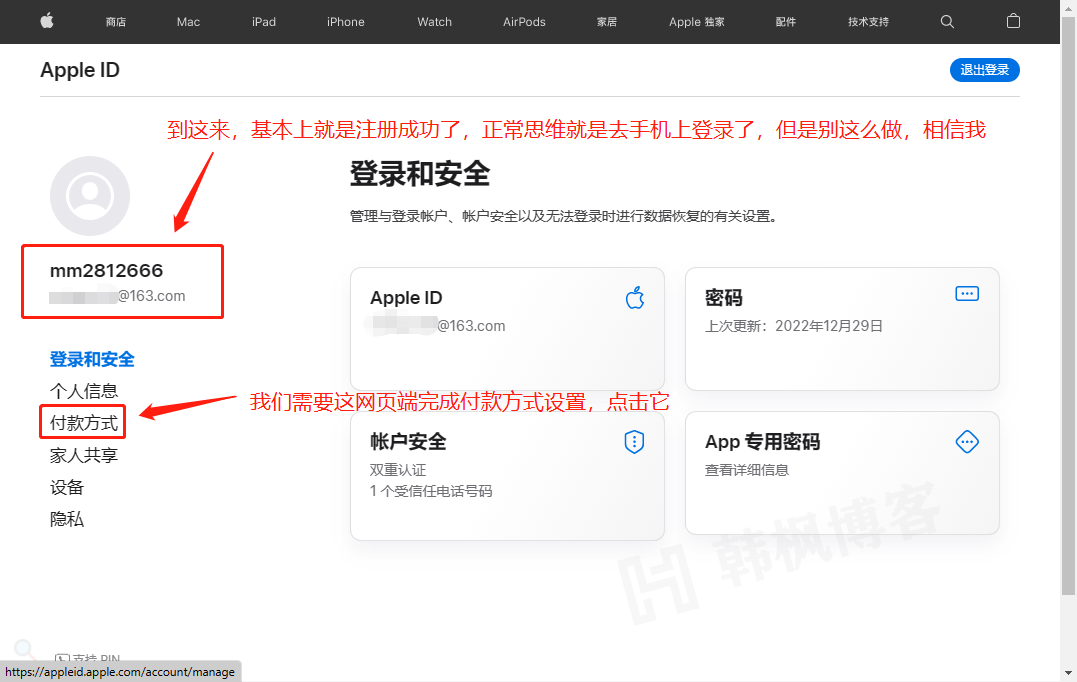The height and width of the screenshot is (682, 1077).
Task: Select 设备 in the sidebar
Action: click(x=67, y=487)
